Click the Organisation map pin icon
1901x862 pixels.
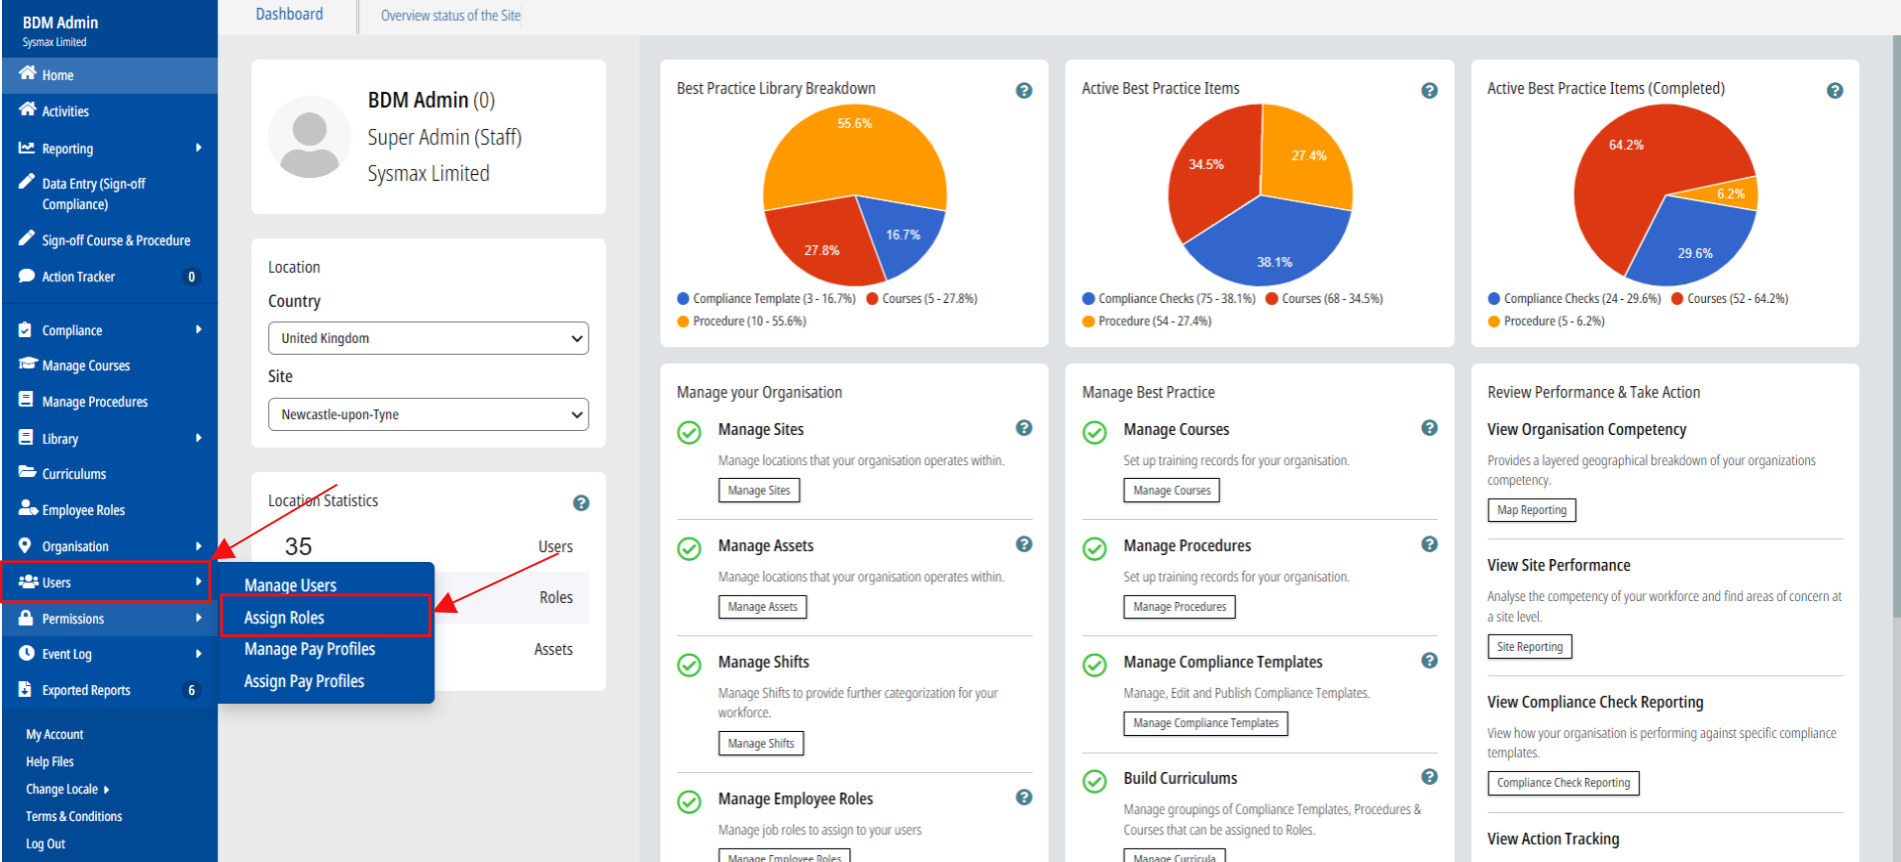point(26,546)
